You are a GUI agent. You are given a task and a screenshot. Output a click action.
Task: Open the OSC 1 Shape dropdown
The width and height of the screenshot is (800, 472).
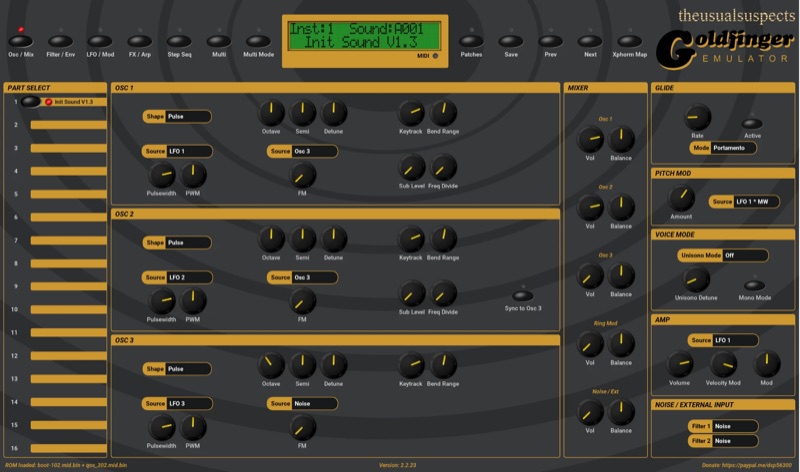click(x=177, y=116)
